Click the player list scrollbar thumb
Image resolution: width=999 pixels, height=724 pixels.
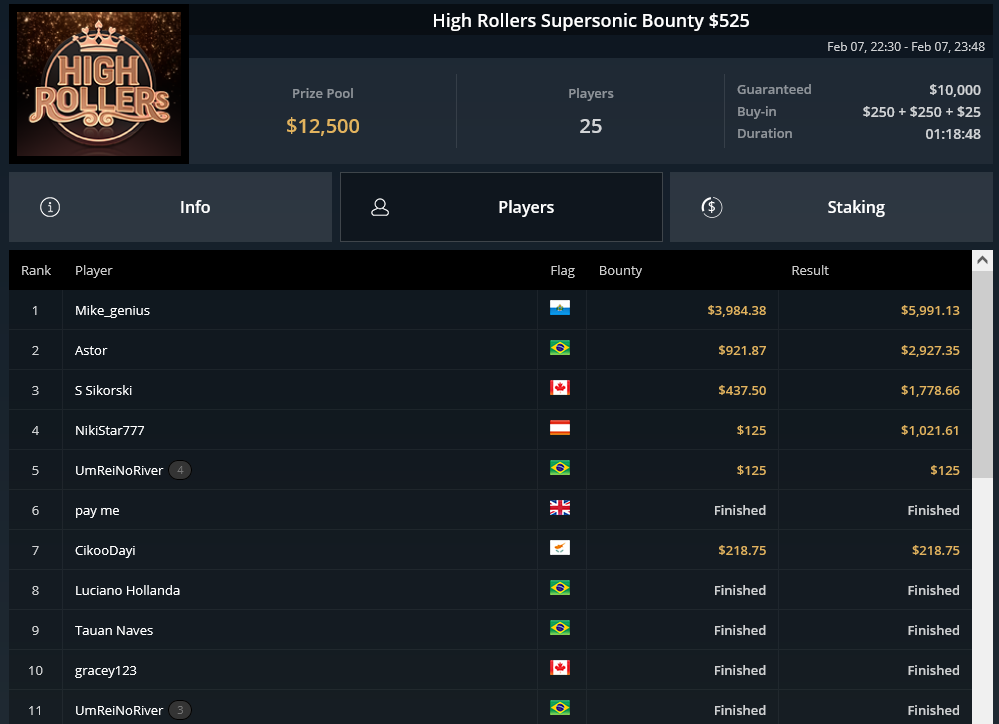[x=982, y=374]
